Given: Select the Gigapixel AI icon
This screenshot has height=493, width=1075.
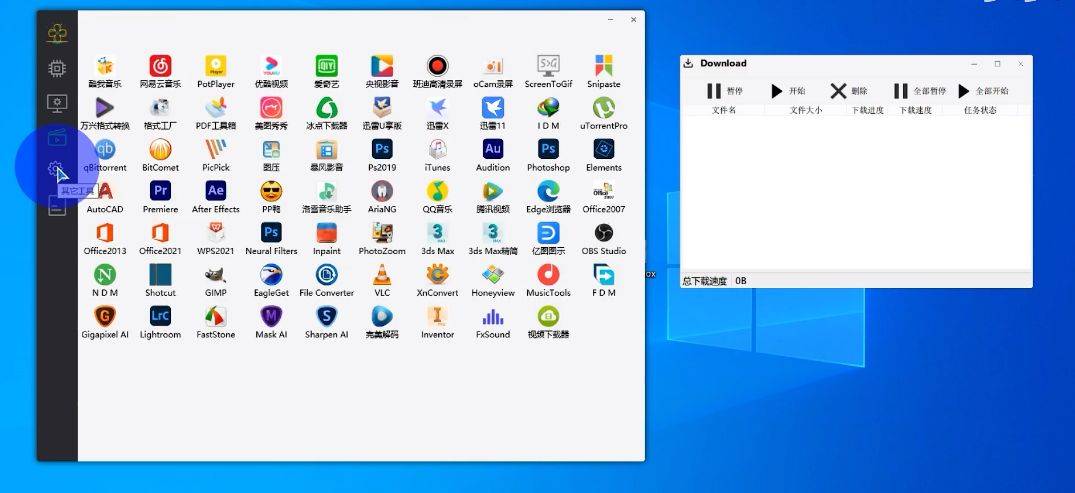Looking at the screenshot, I should point(105,318).
